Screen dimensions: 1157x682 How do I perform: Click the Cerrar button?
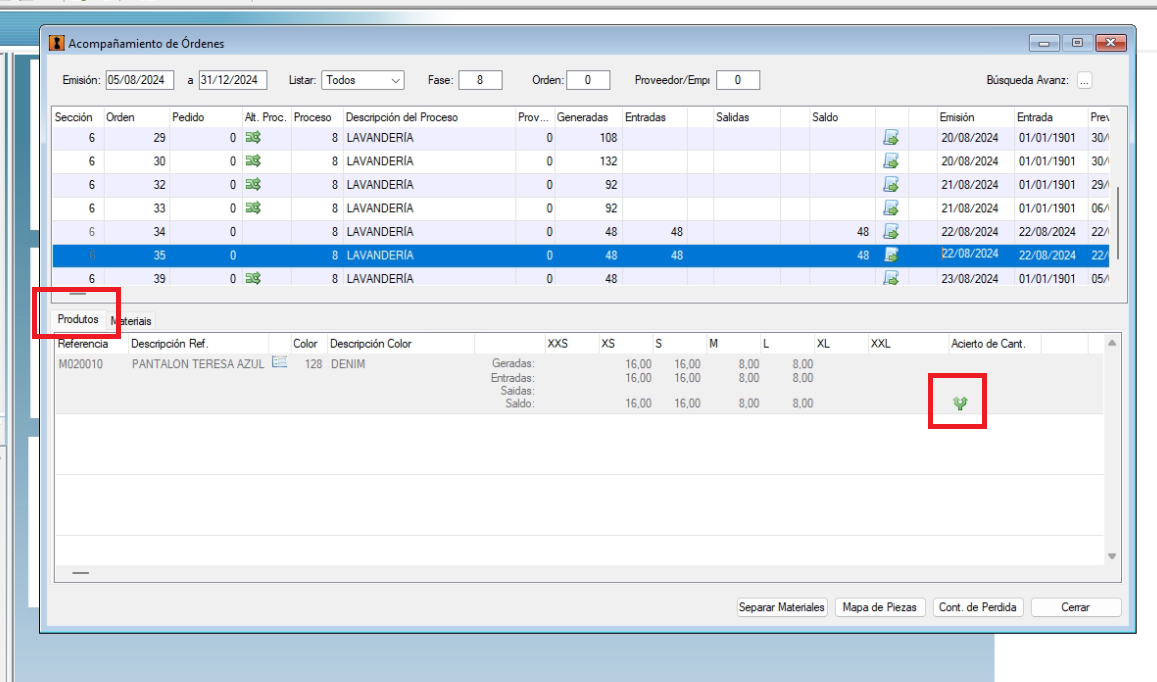(1076, 607)
